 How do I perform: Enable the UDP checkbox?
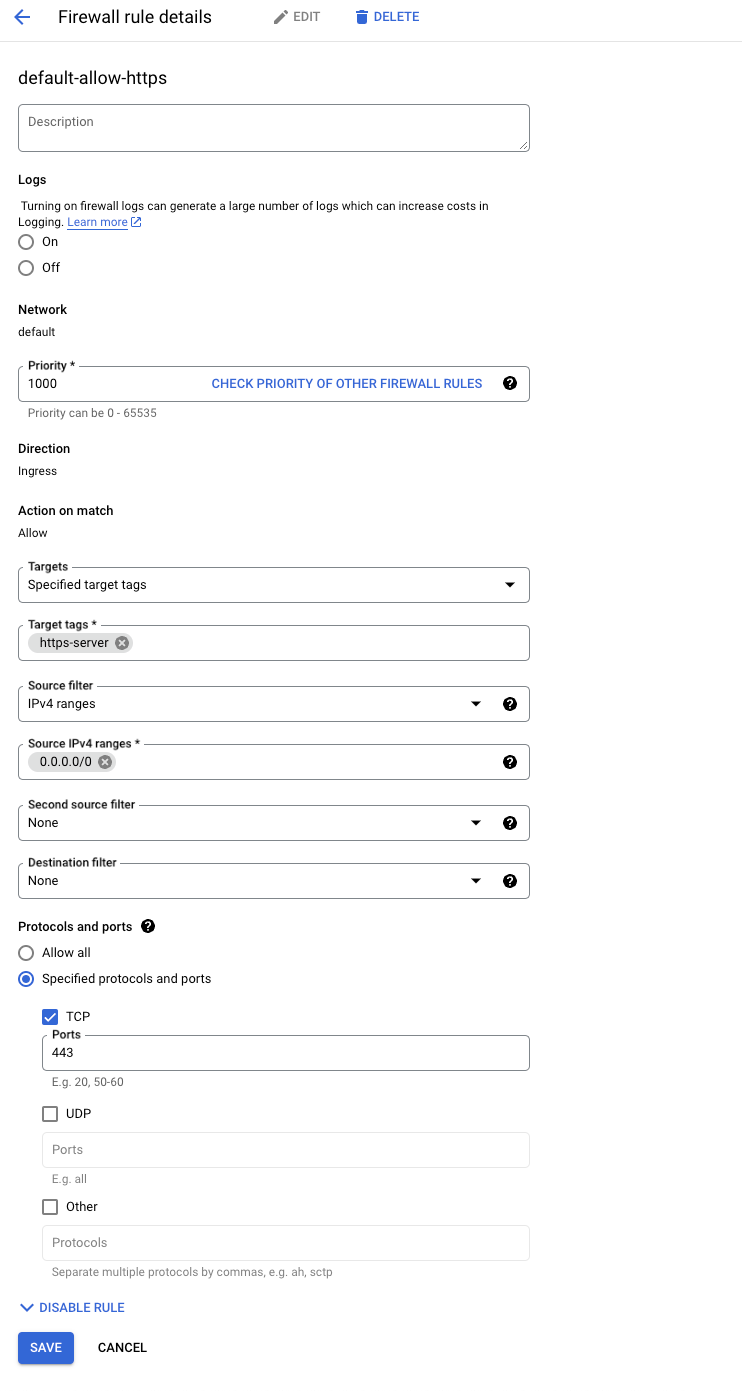tap(50, 1114)
